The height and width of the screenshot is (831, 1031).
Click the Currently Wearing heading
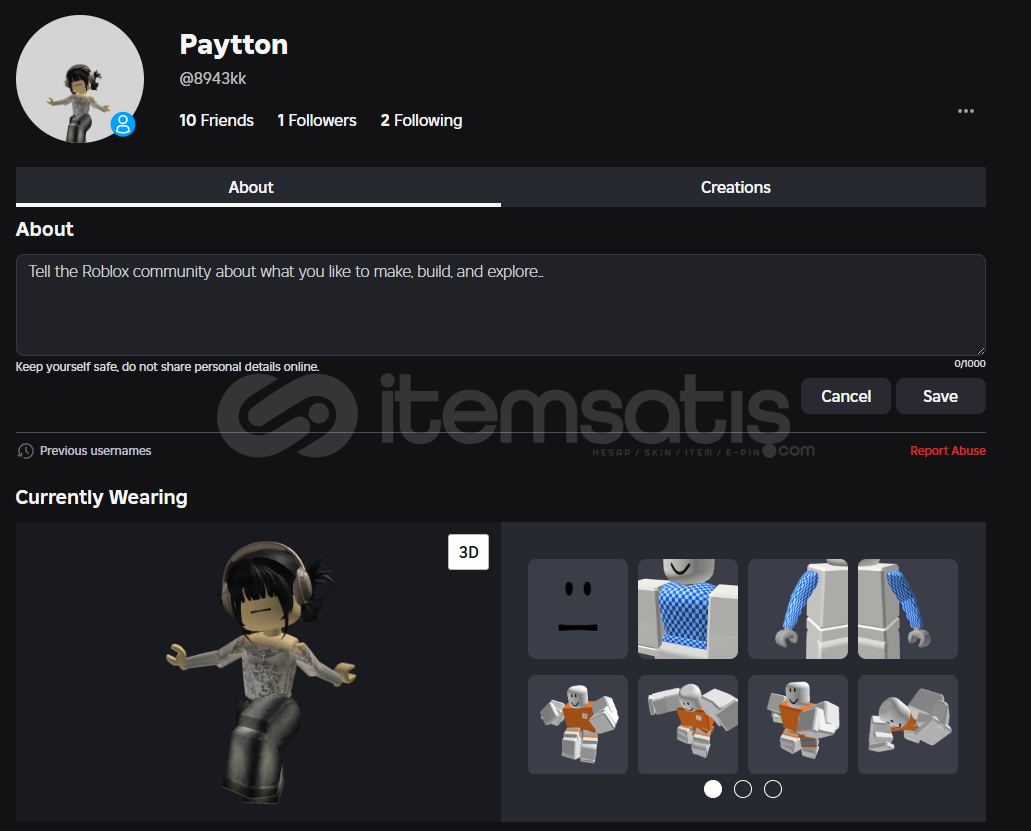[101, 498]
